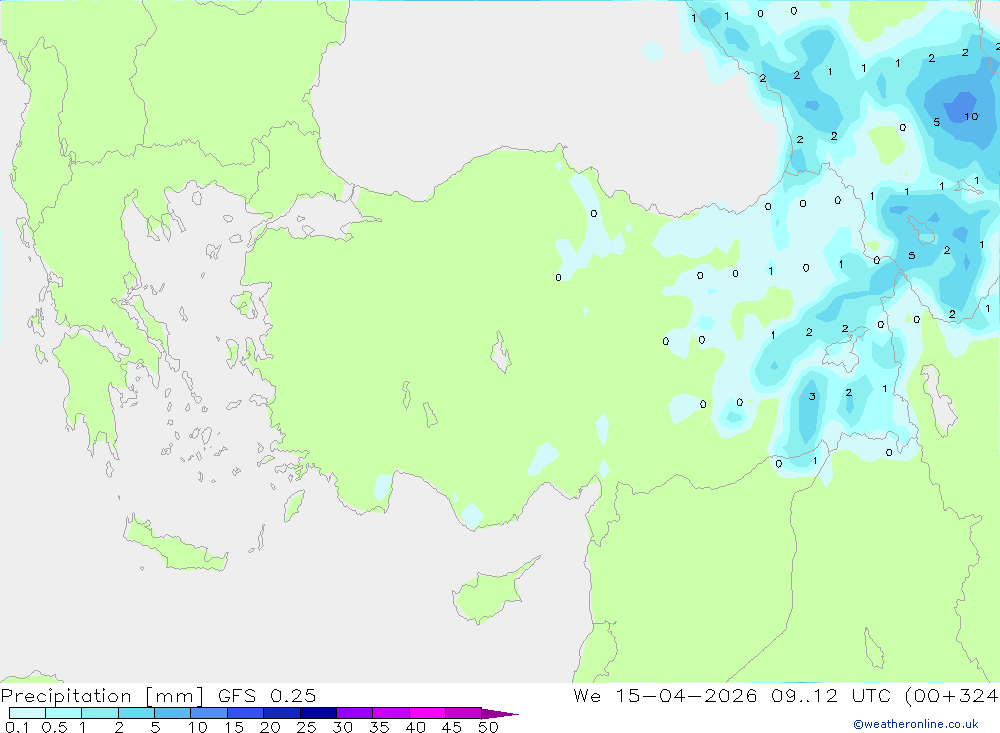
Task: Click the '35' legend scale label
Action: click(x=379, y=727)
